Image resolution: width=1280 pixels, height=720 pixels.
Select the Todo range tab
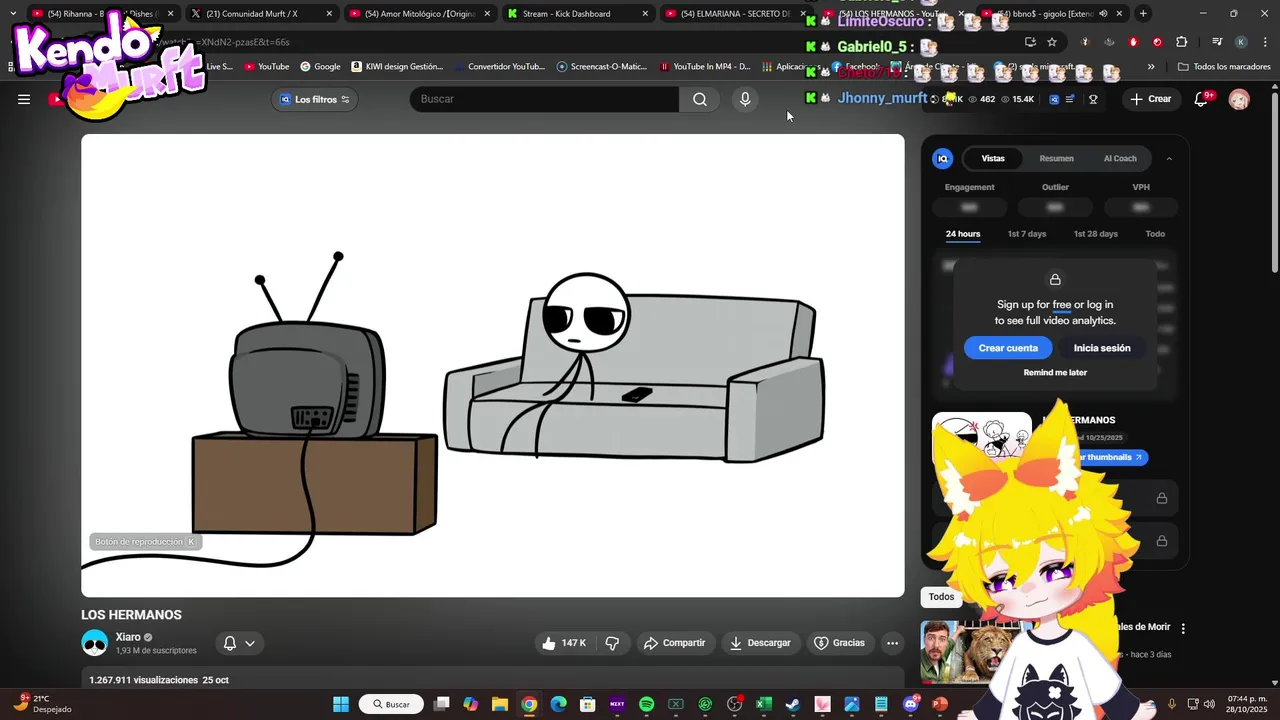[x=1155, y=234]
